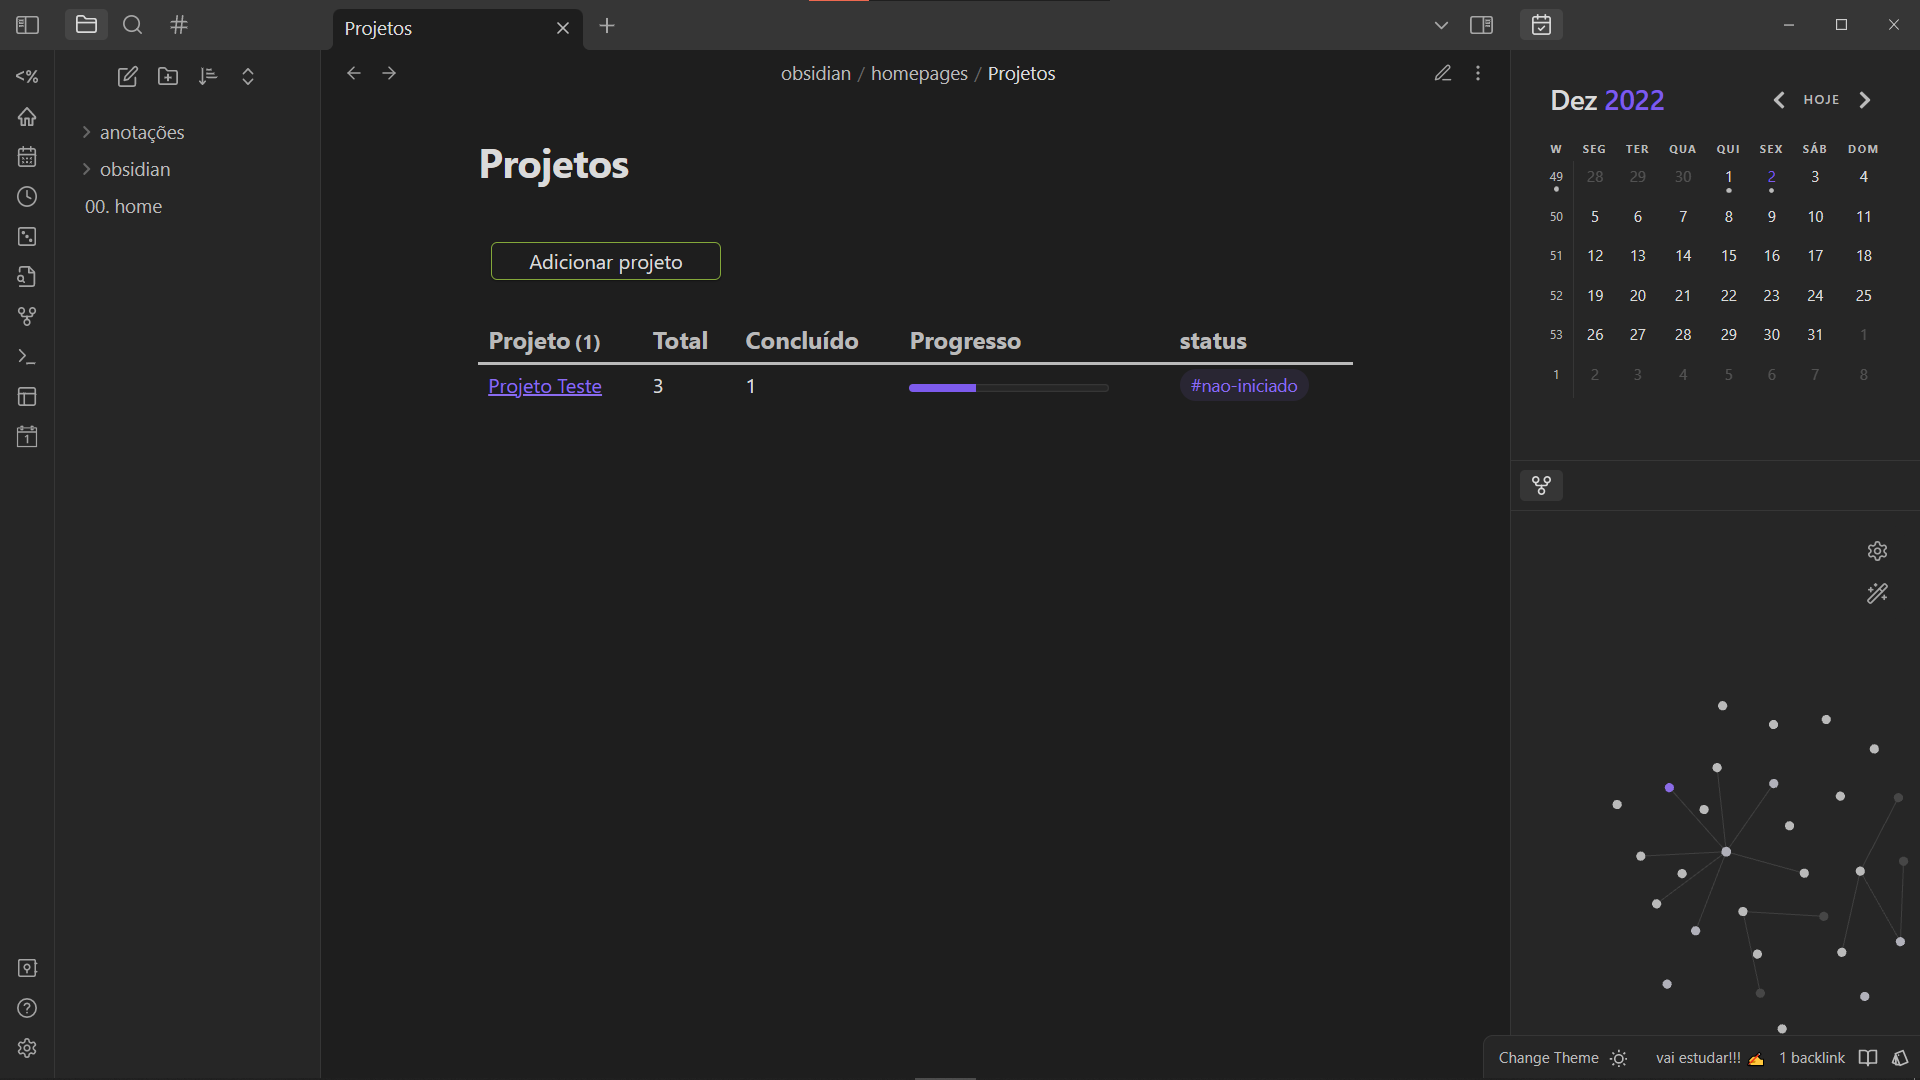
Task: Click the Adicionar projeto button
Action: point(605,261)
